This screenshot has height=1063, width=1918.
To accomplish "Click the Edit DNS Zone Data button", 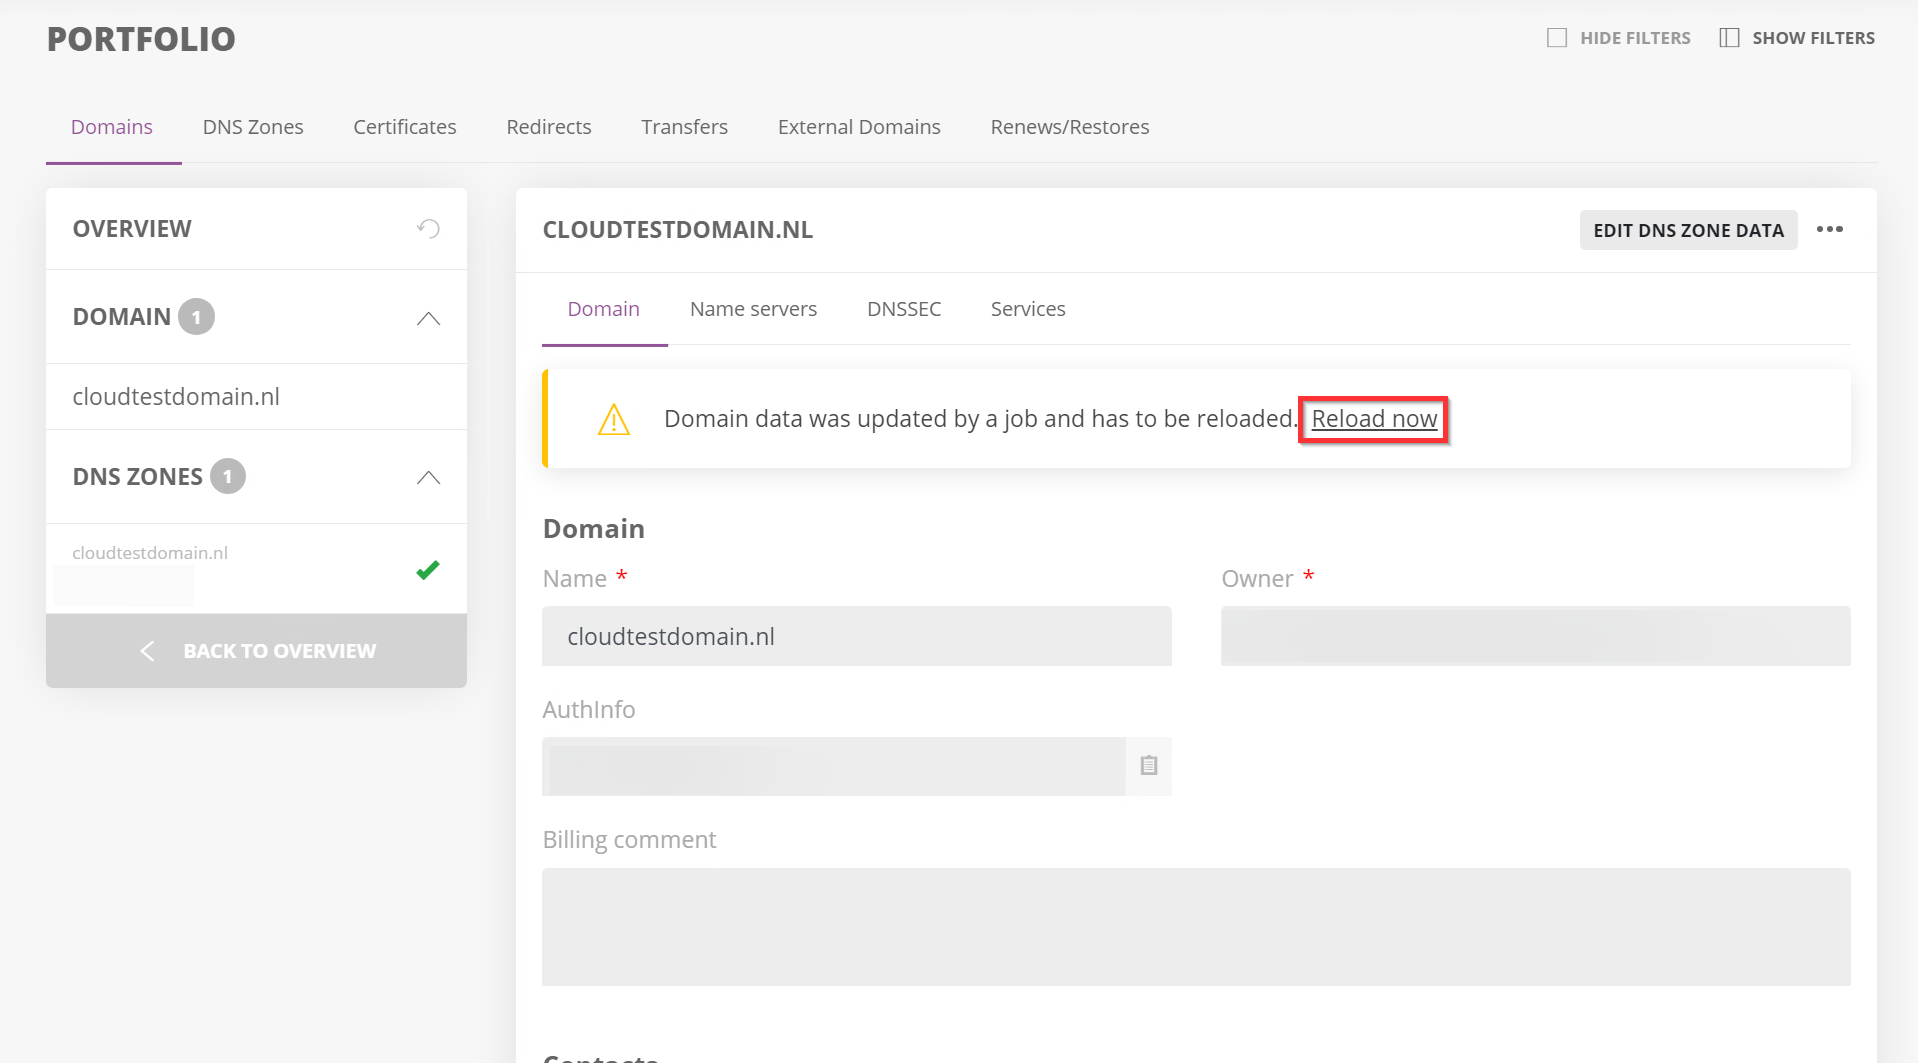I will (x=1688, y=230).
